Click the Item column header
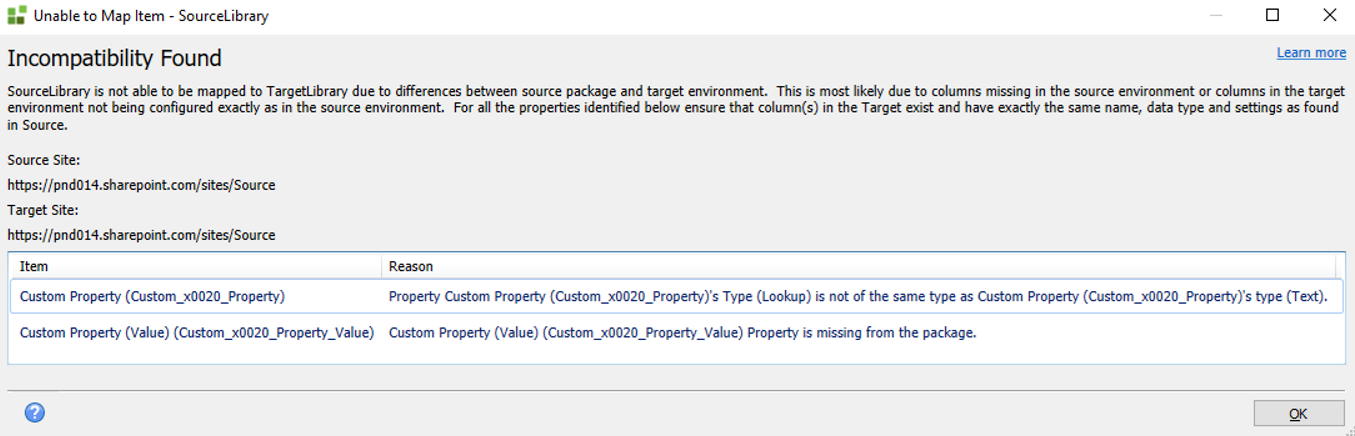Screen dimensions: 1355x436 point(34,267)
